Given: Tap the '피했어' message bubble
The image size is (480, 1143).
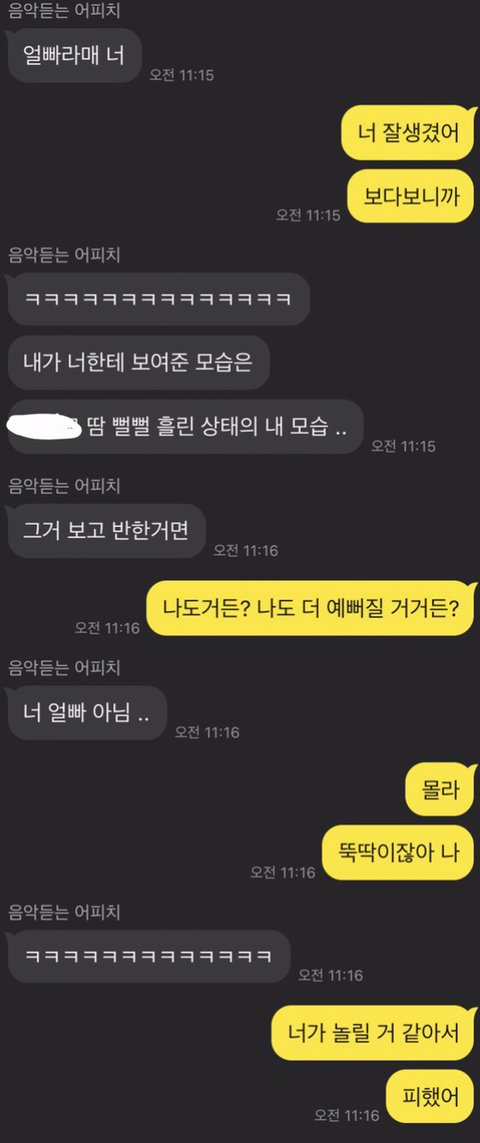Looking at the screenshot, I should [x=430, y=1096].
